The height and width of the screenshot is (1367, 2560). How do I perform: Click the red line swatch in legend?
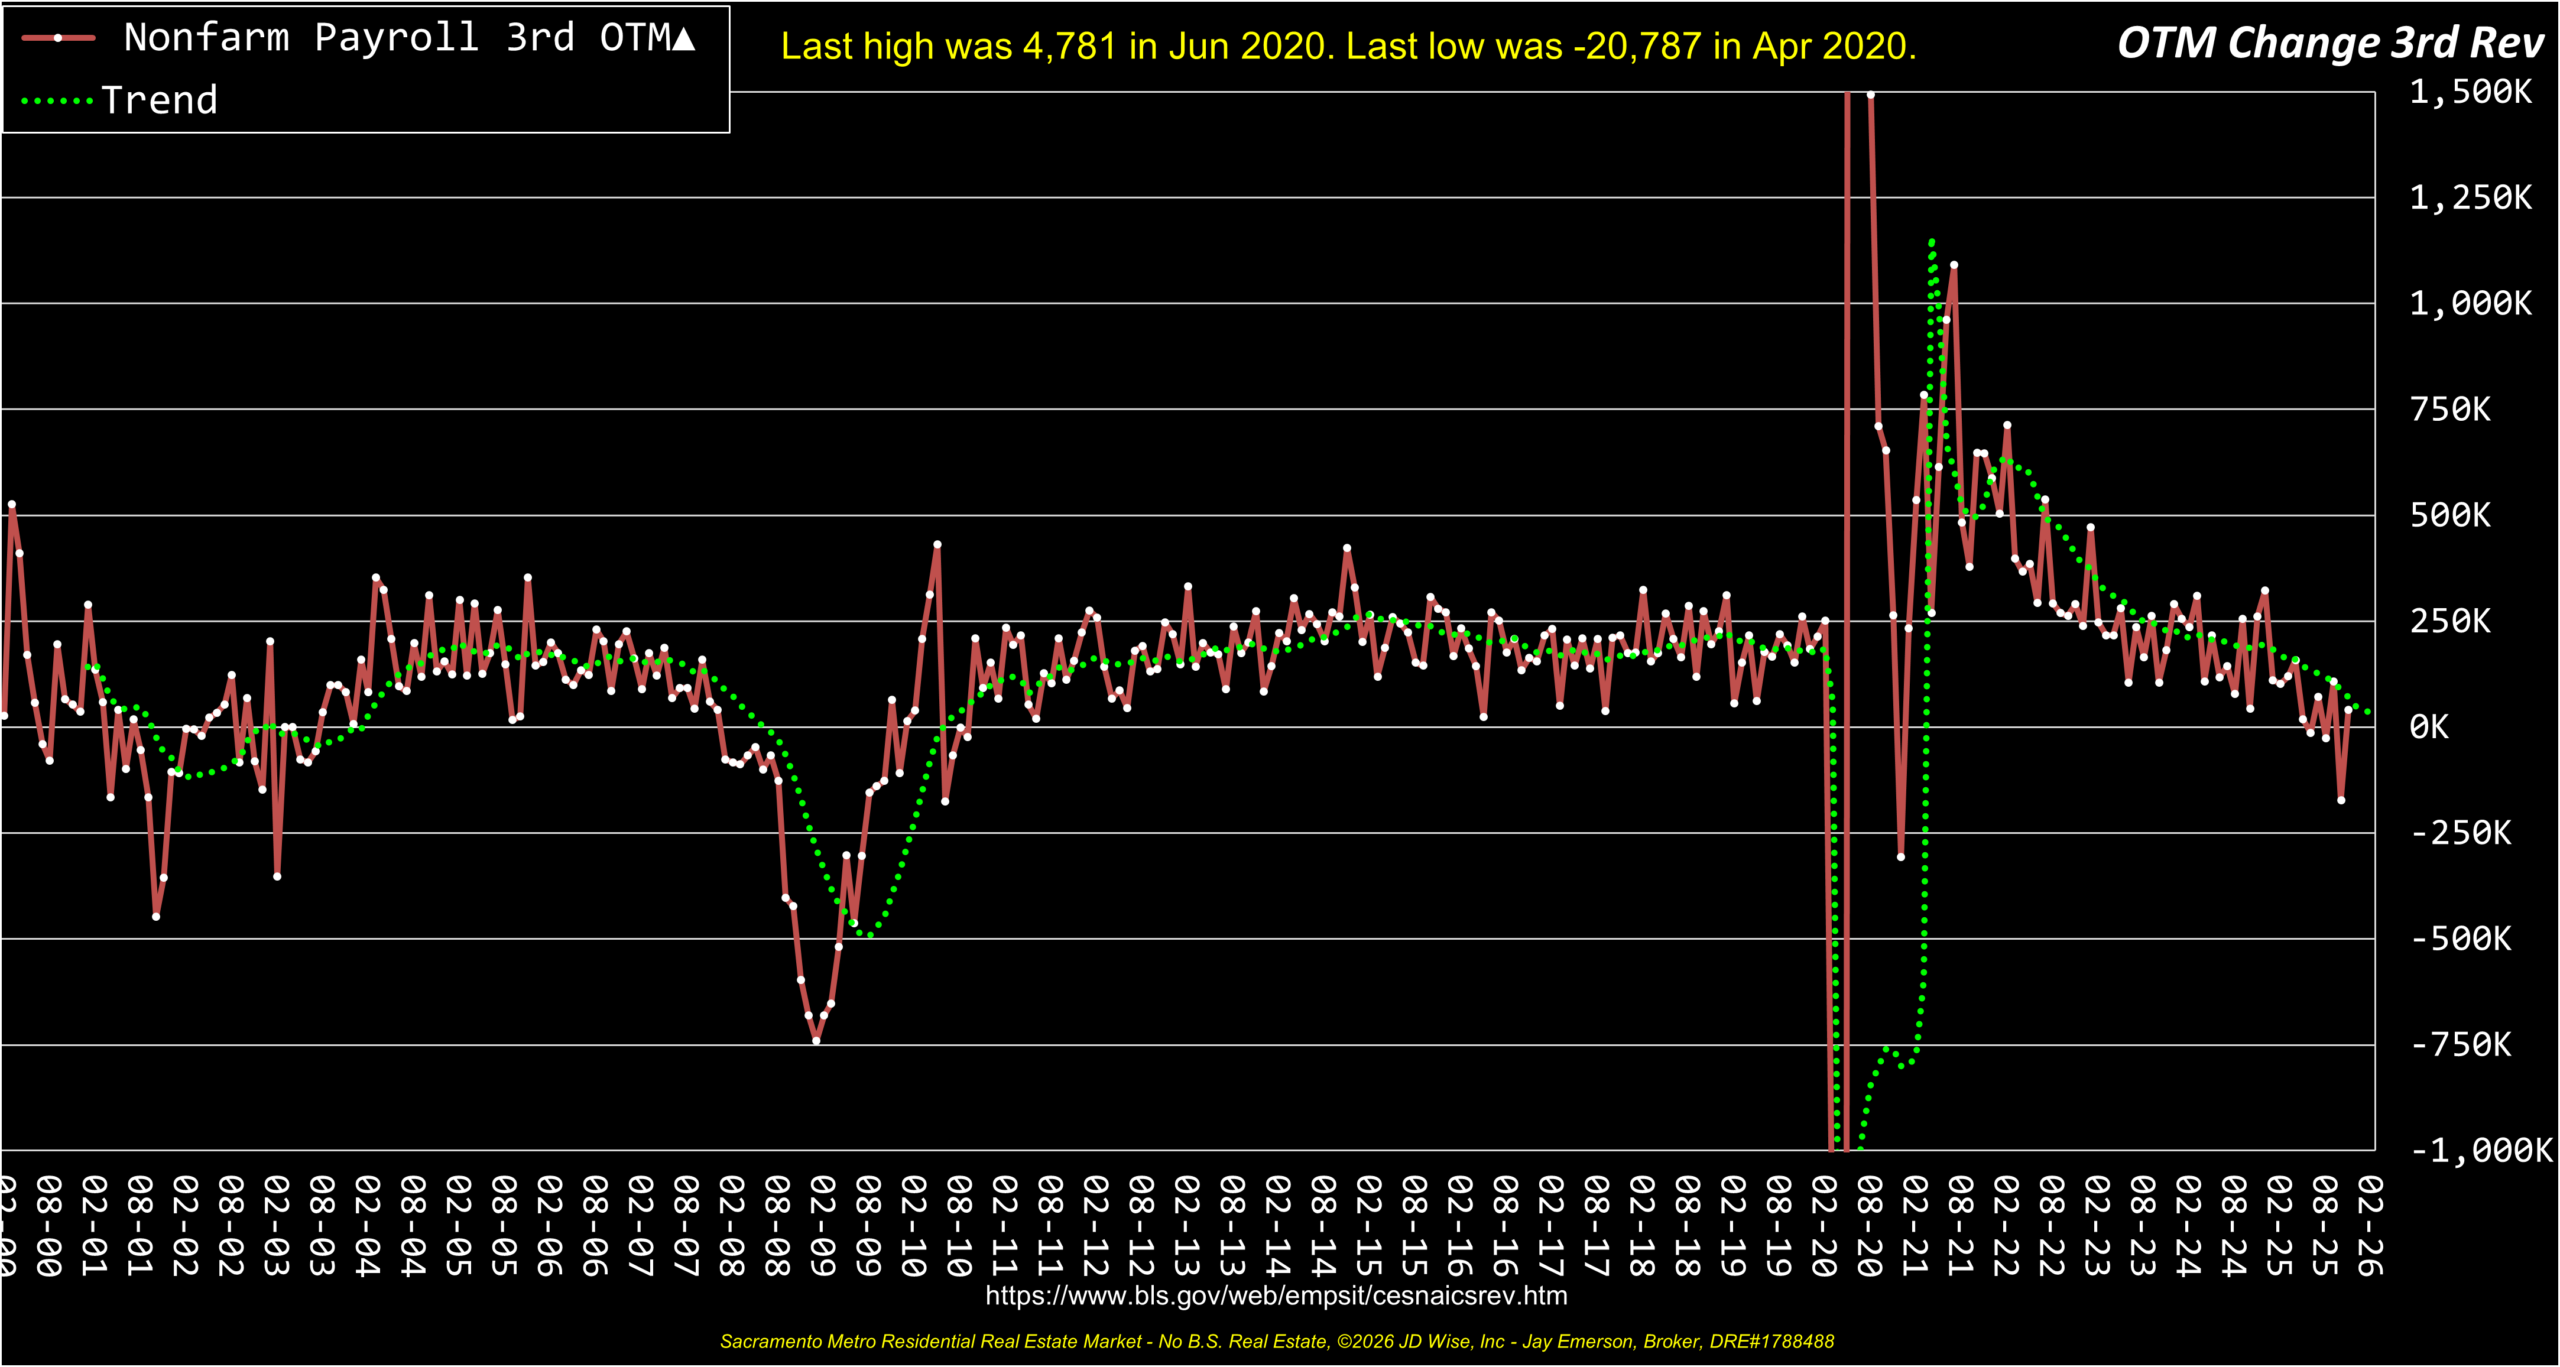[58, 39]
